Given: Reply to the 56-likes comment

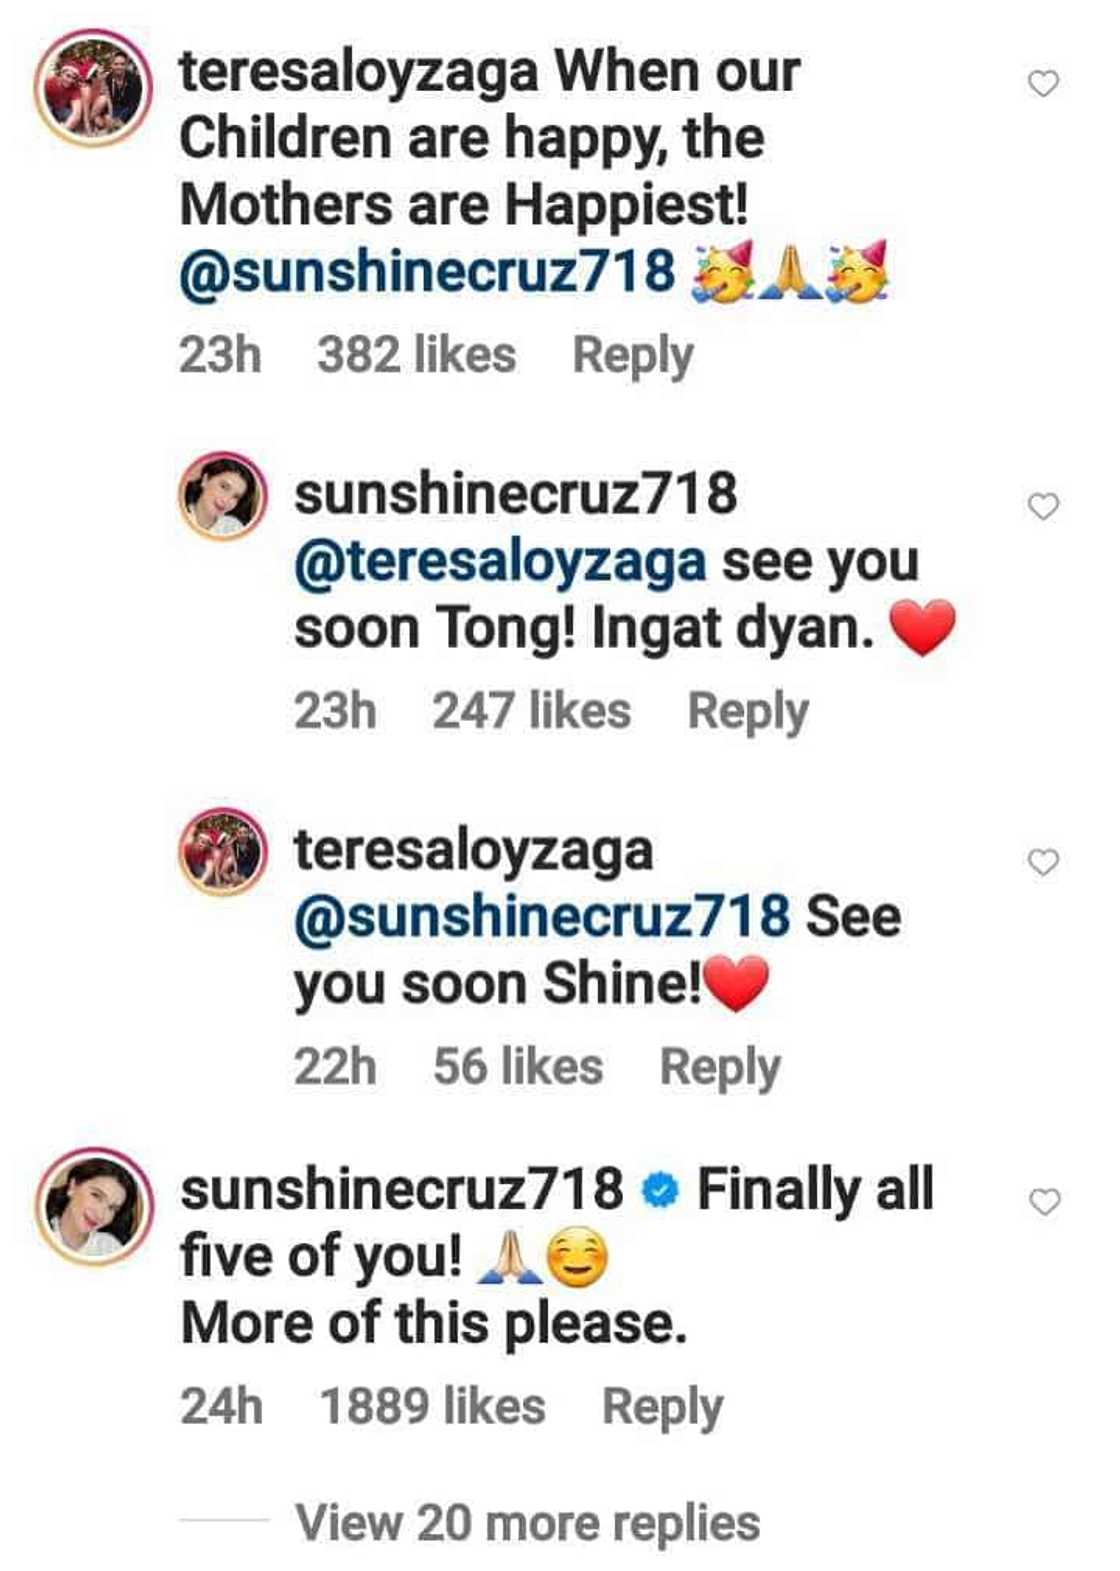Looking at the screenshot, I should coord(719,1066).
